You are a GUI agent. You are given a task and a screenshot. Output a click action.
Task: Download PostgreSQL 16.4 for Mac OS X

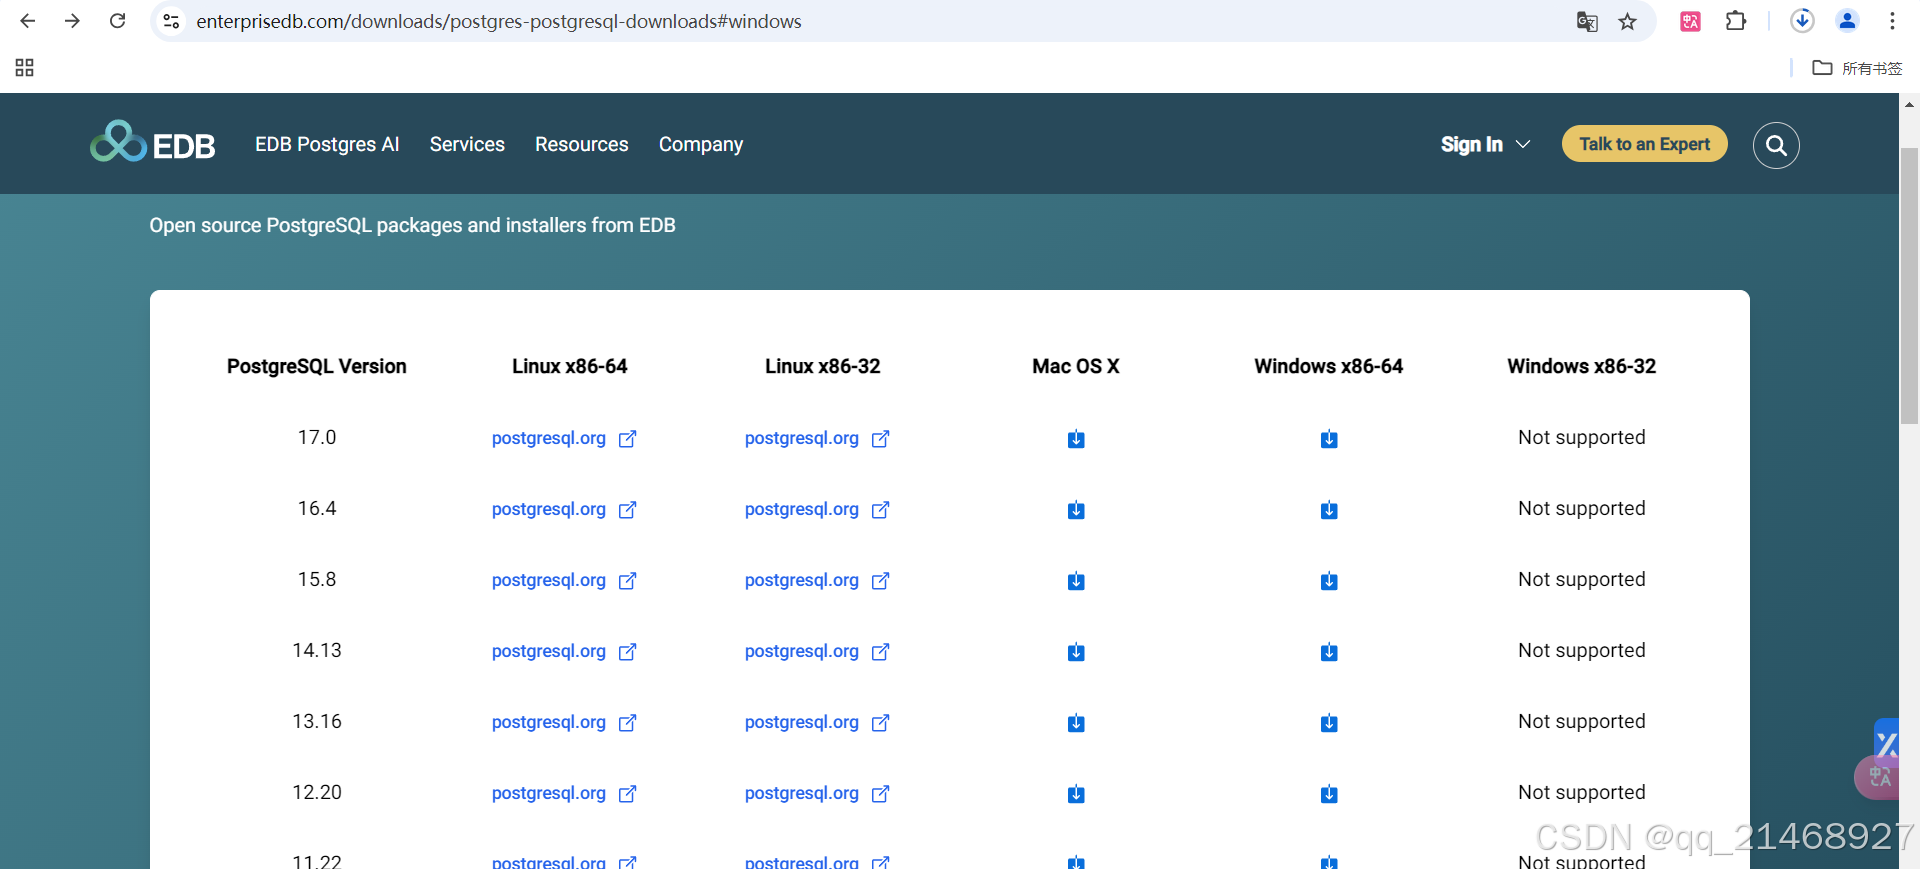1075,510
